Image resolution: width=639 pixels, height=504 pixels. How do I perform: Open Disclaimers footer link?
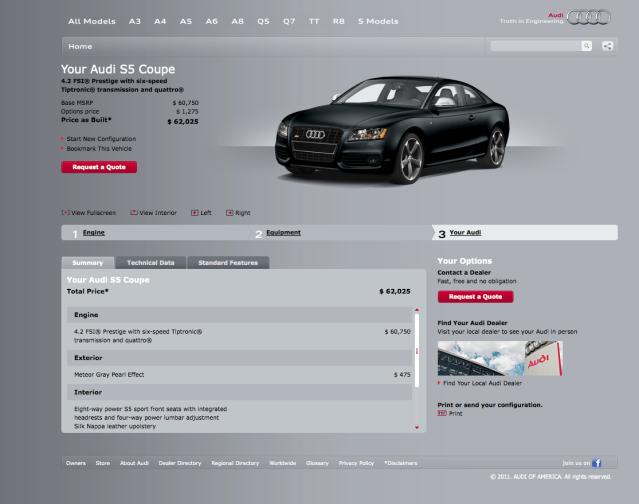click(x=401, y=463)
